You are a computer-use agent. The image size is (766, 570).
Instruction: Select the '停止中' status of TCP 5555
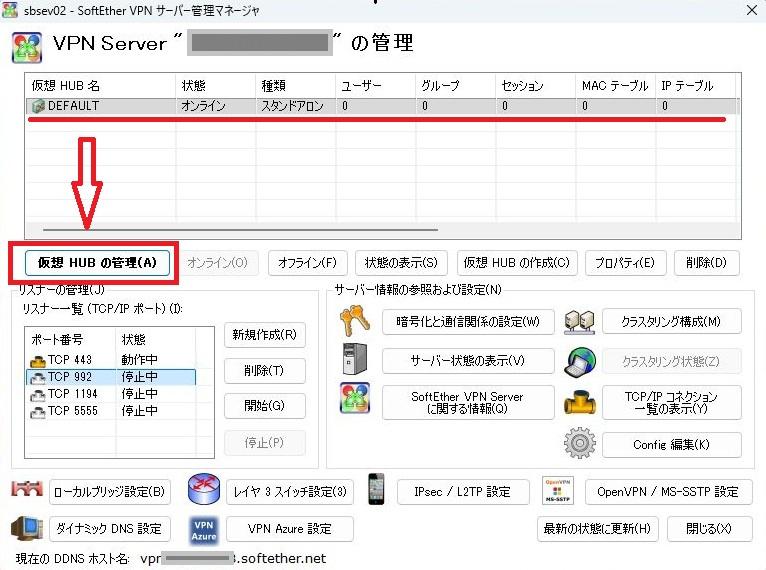[x=139, y=411]
